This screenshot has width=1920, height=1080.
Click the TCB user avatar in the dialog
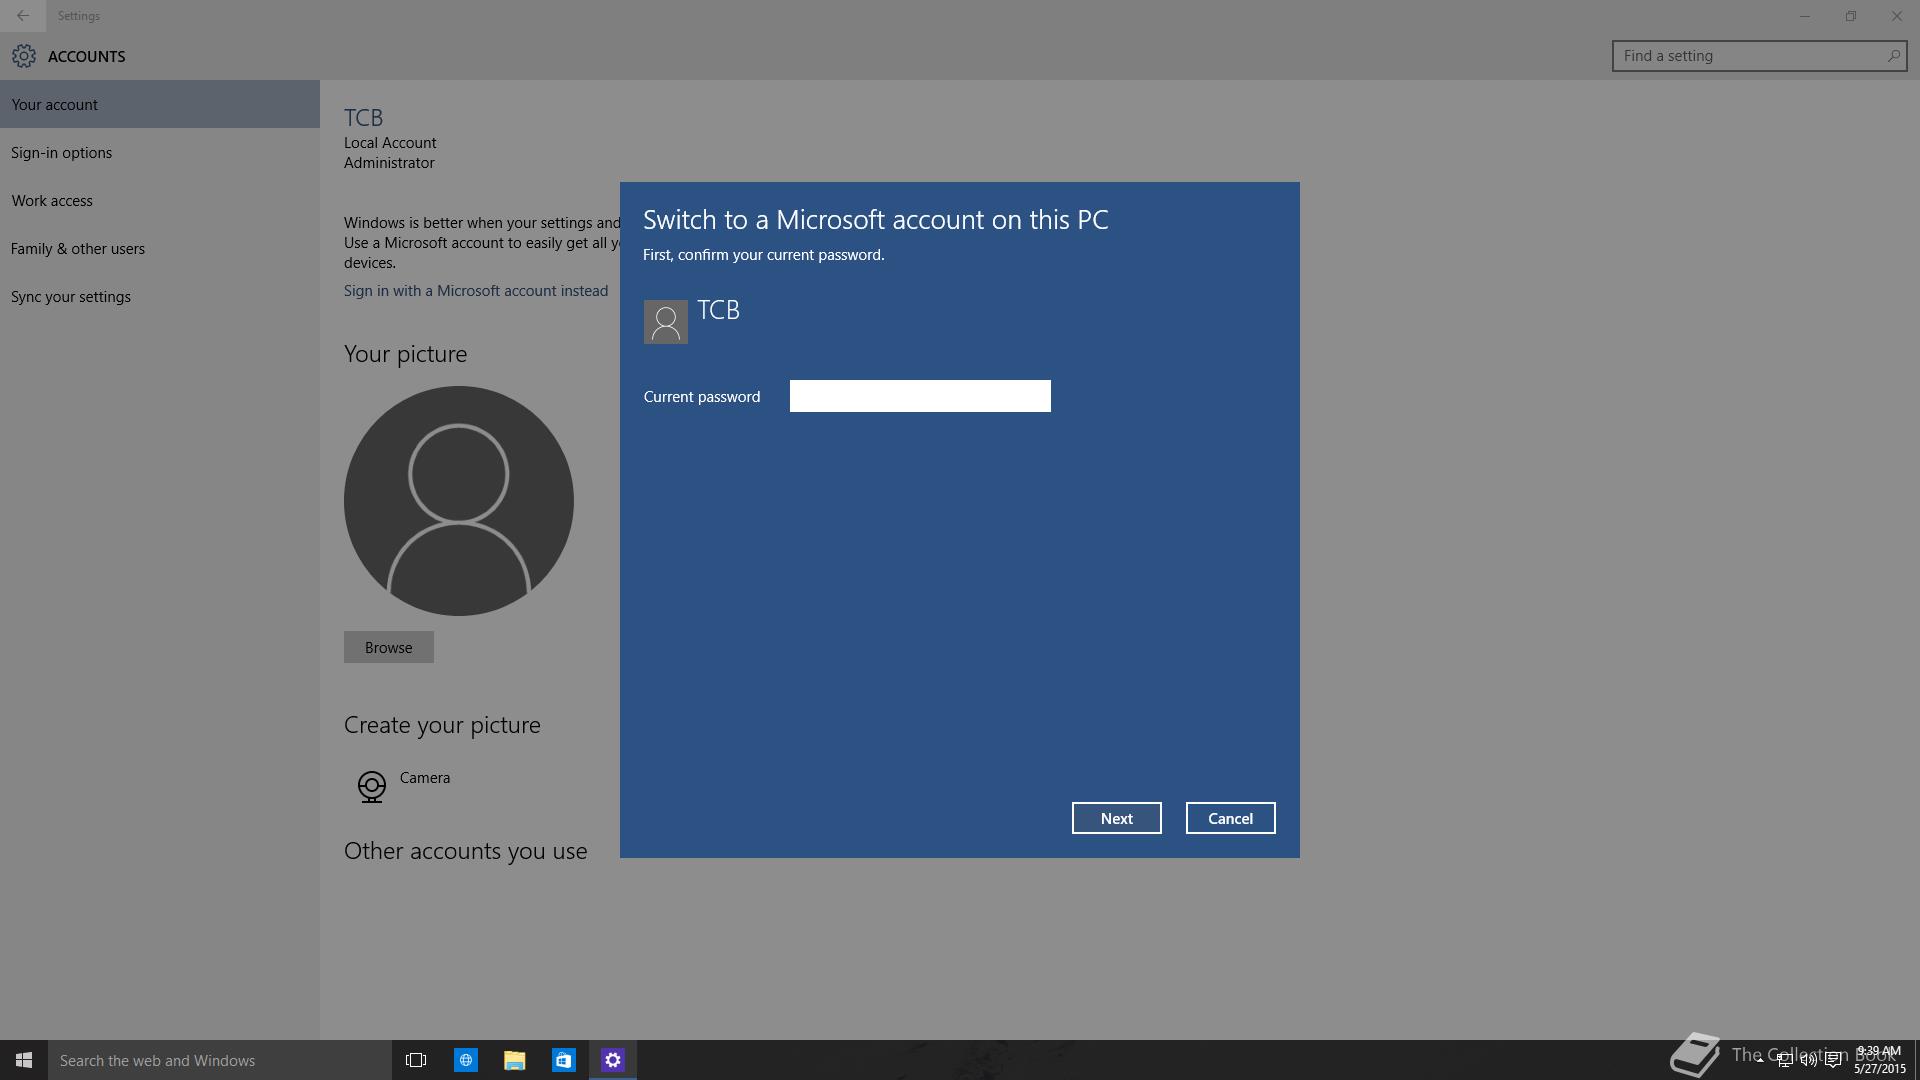pos(665,322)
